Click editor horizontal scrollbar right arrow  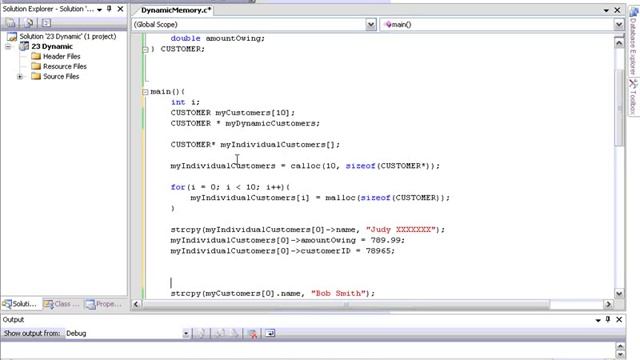608,304
